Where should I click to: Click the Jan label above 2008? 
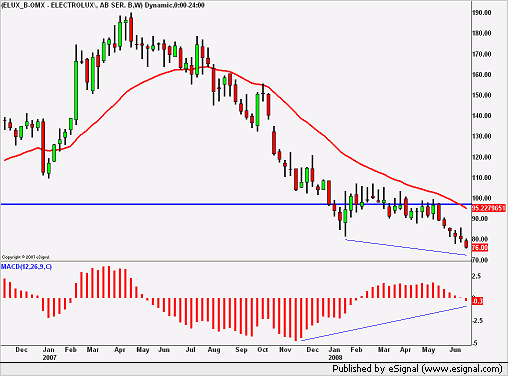[334, 350]
